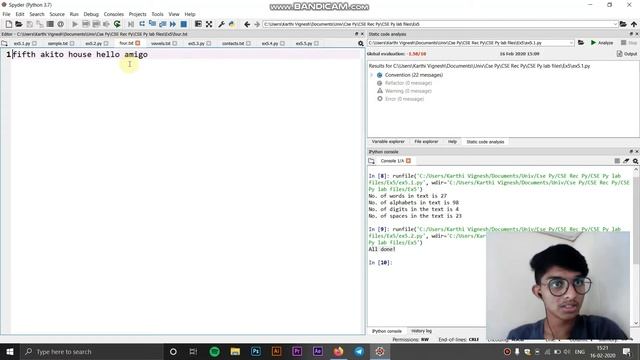Screen dimensions: 640x360
Task: Click the Firefox icon in the taskbar
Action: [x=338, y=351]
